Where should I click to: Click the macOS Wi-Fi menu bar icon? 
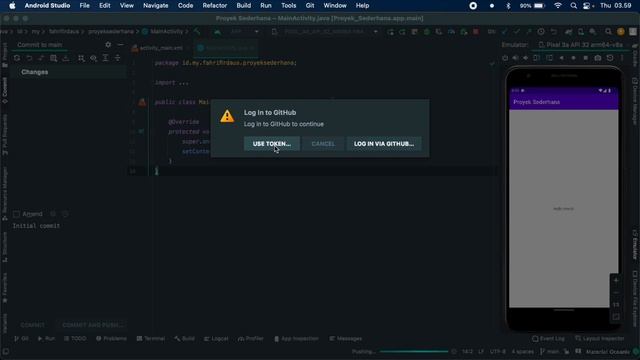tap(558, 6)
